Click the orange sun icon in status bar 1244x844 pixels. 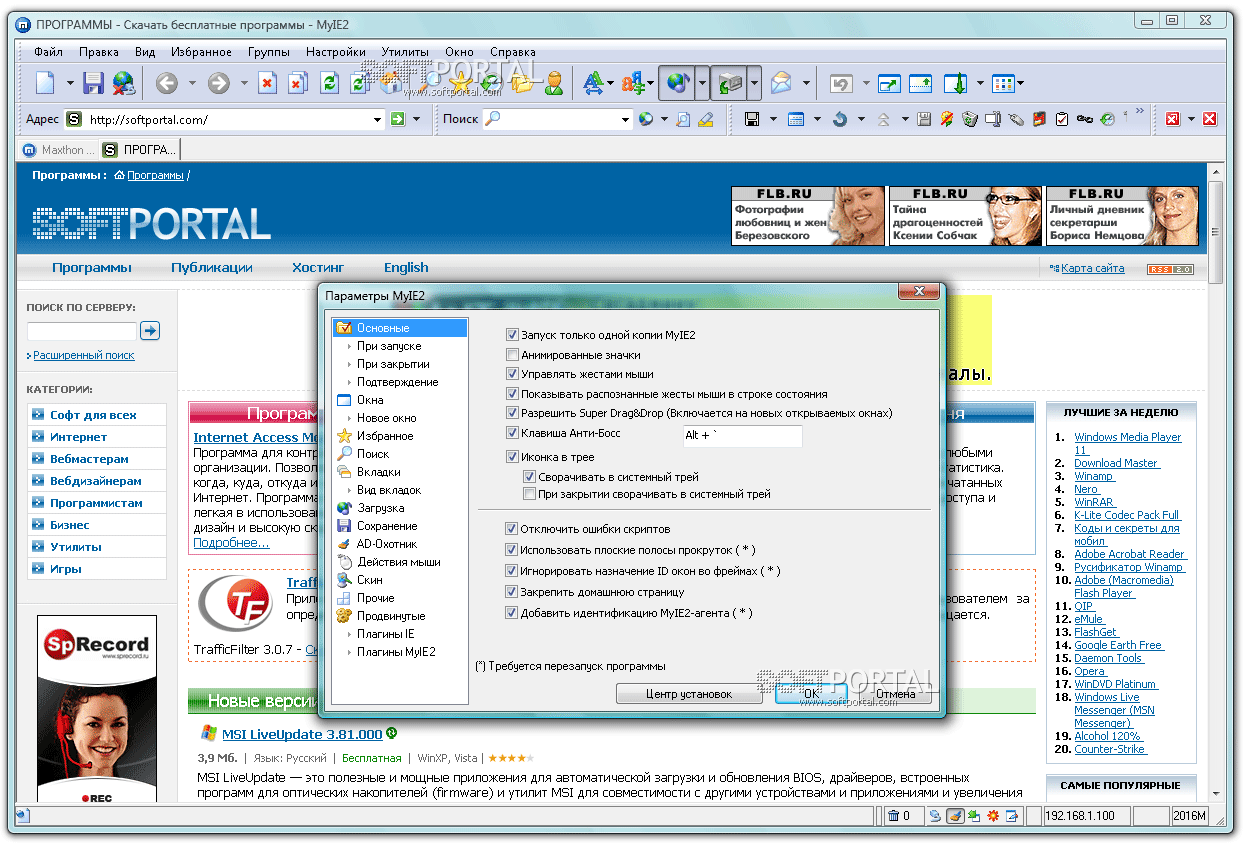[993, 816]
